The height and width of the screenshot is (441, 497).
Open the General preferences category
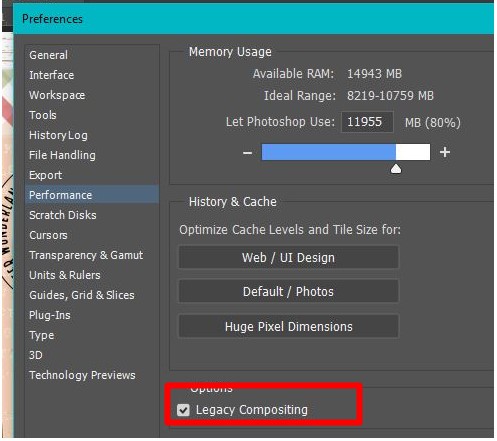coord(49,55)
